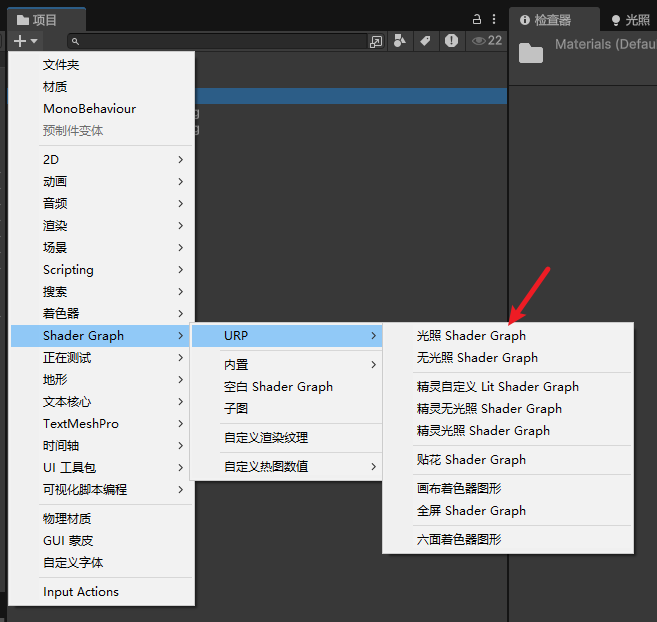
Task: Create a 贴花 Shader Graph
Action: 508,460
